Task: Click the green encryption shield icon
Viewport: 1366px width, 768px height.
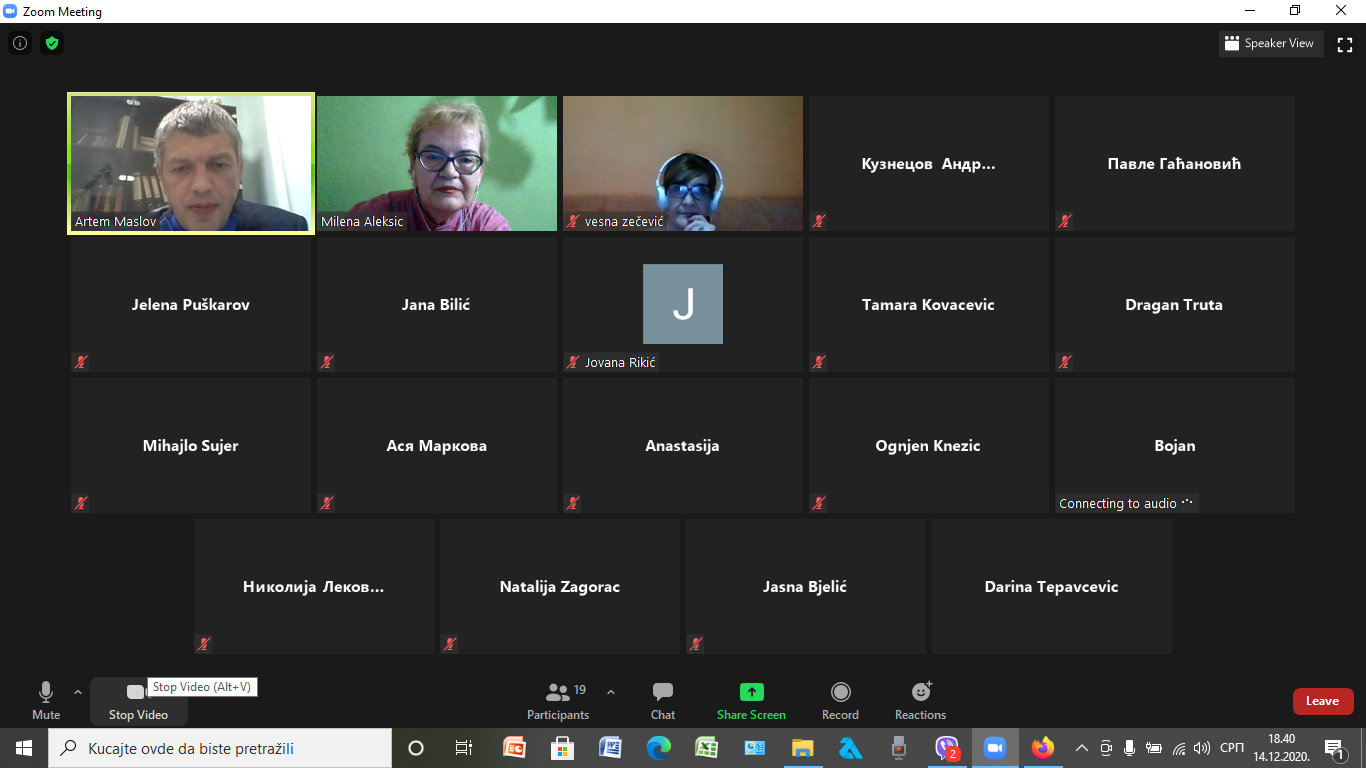Action: [x=52, y=43]
